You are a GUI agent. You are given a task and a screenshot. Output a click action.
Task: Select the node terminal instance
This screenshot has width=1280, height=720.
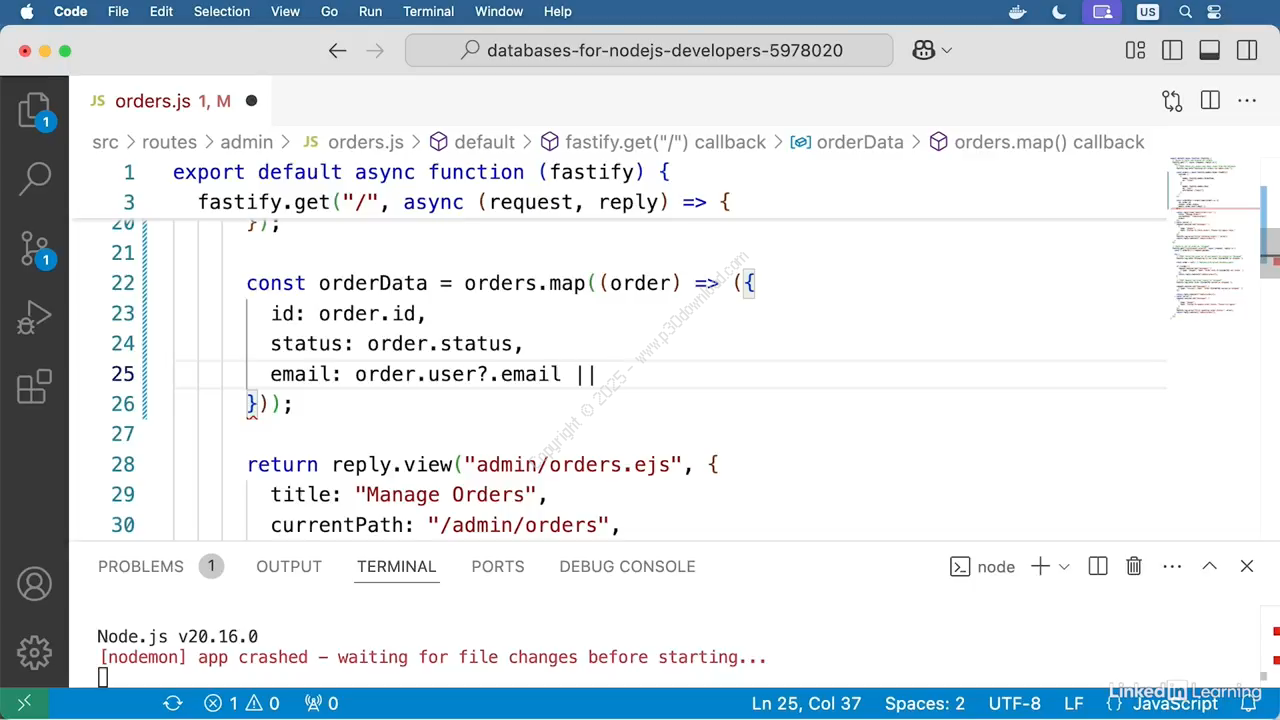pyautogui.click(x=982, y=566)
